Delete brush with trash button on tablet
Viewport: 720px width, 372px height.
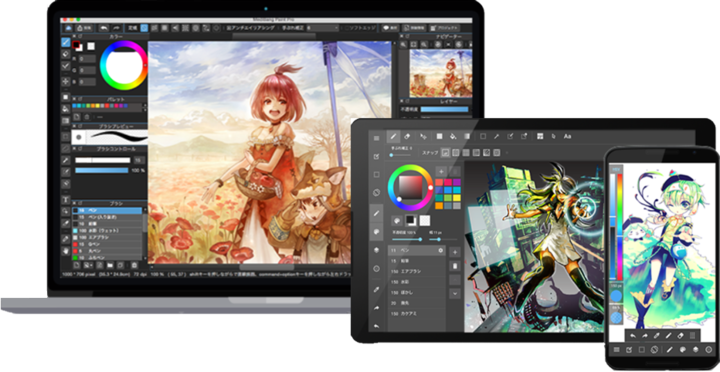[x=455, y=266]
